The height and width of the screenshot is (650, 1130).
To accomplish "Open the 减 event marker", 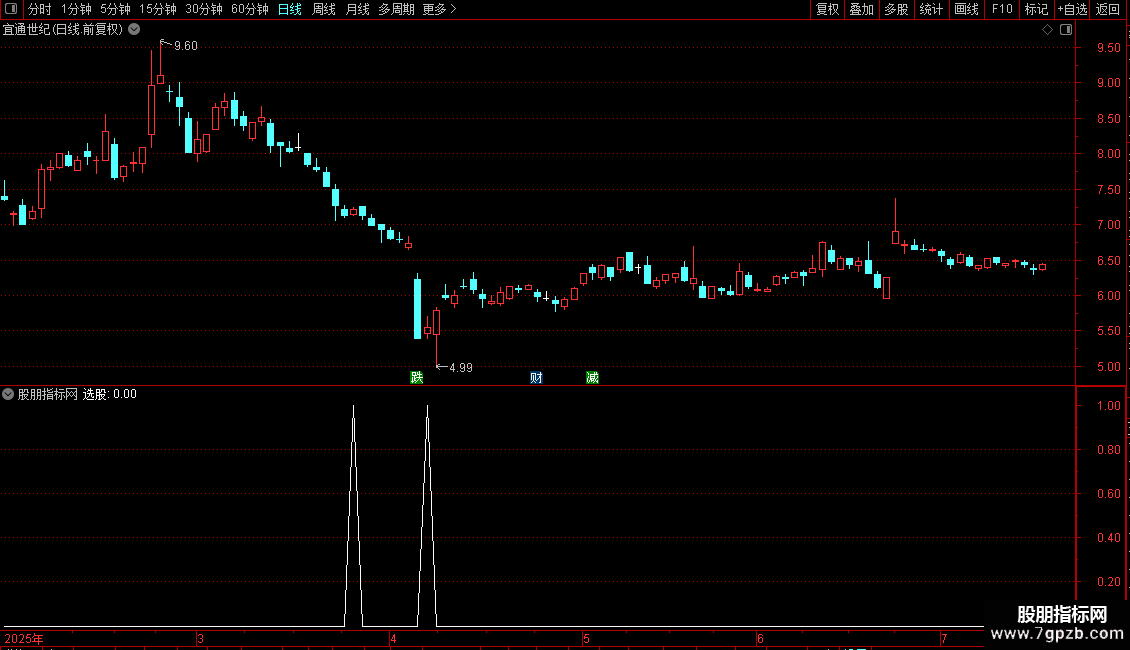I will (x=592, y=378).
